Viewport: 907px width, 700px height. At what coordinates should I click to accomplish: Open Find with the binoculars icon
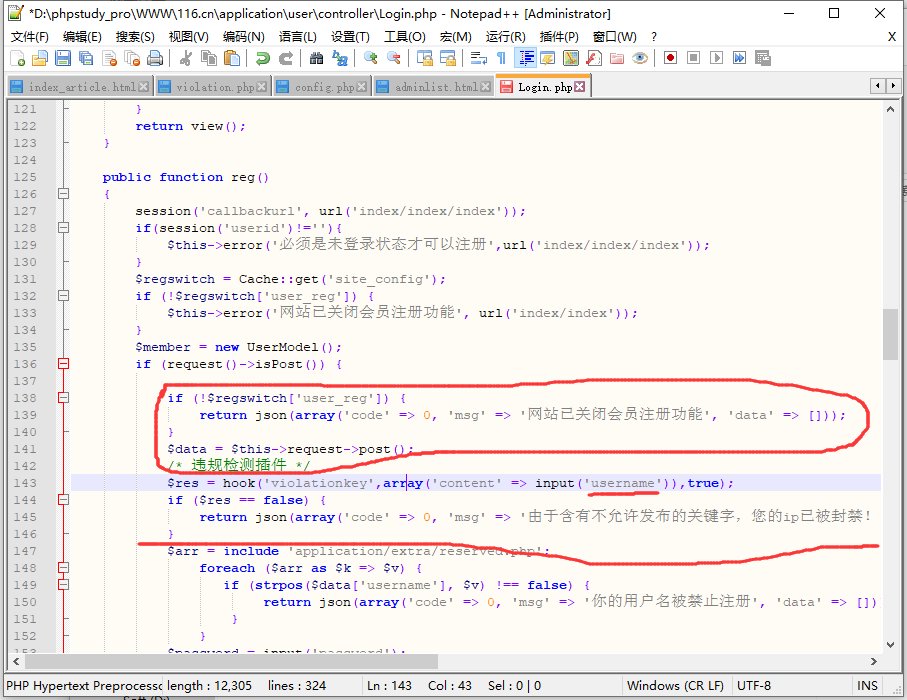coord(316,58)
